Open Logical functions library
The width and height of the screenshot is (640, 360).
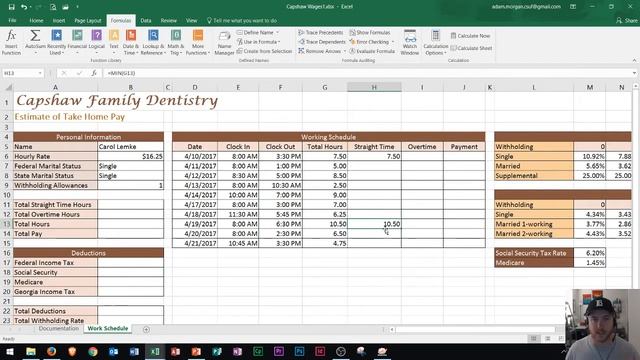(x=97, y=42)
